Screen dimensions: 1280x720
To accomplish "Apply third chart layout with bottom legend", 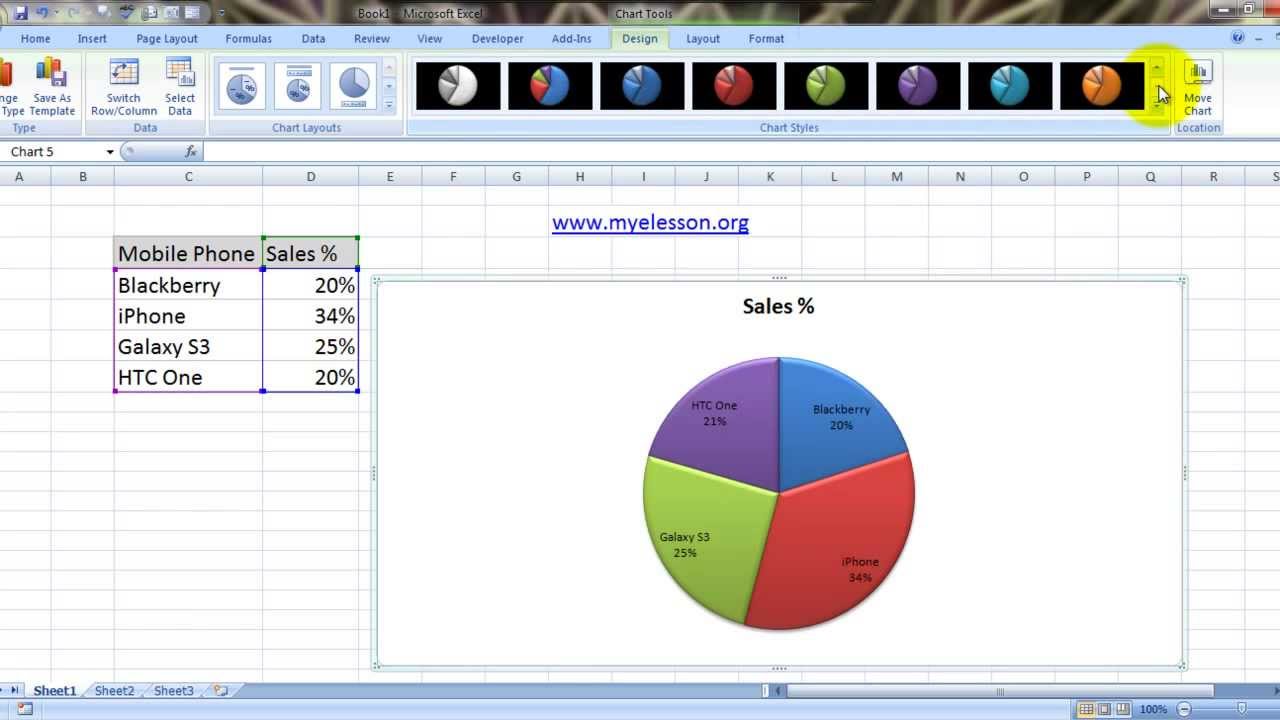I will pos(354,87).
